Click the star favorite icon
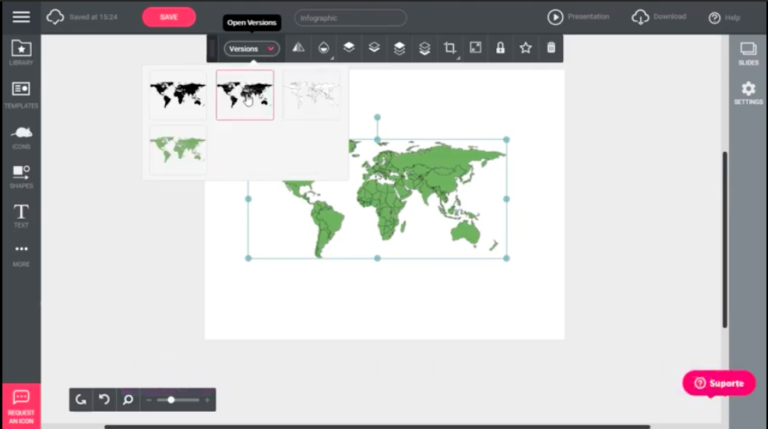Screen dimensions: 768x429 coord(526,48)
